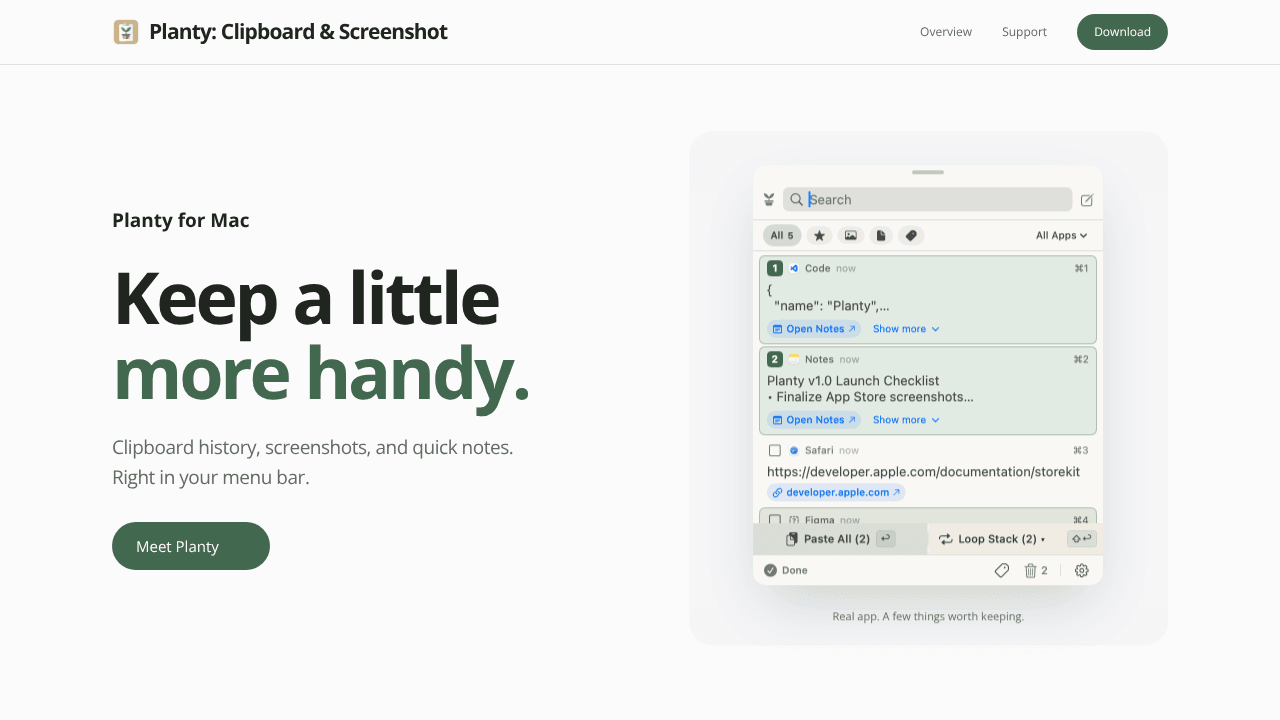The height and width of the screenshot is (720, 1280).
Task: Click the shift-return shortcut key icon
Action: coord(1082,539)
